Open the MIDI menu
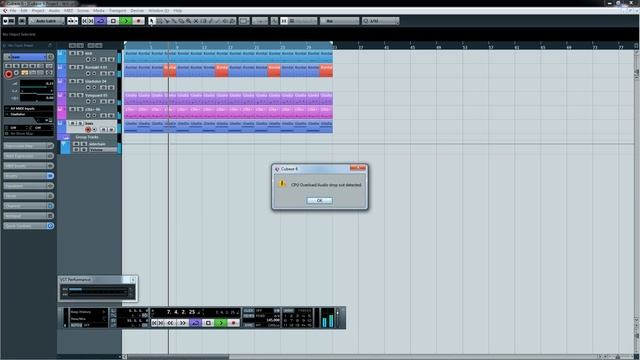The image size is (640, 360). coord(68,11)
